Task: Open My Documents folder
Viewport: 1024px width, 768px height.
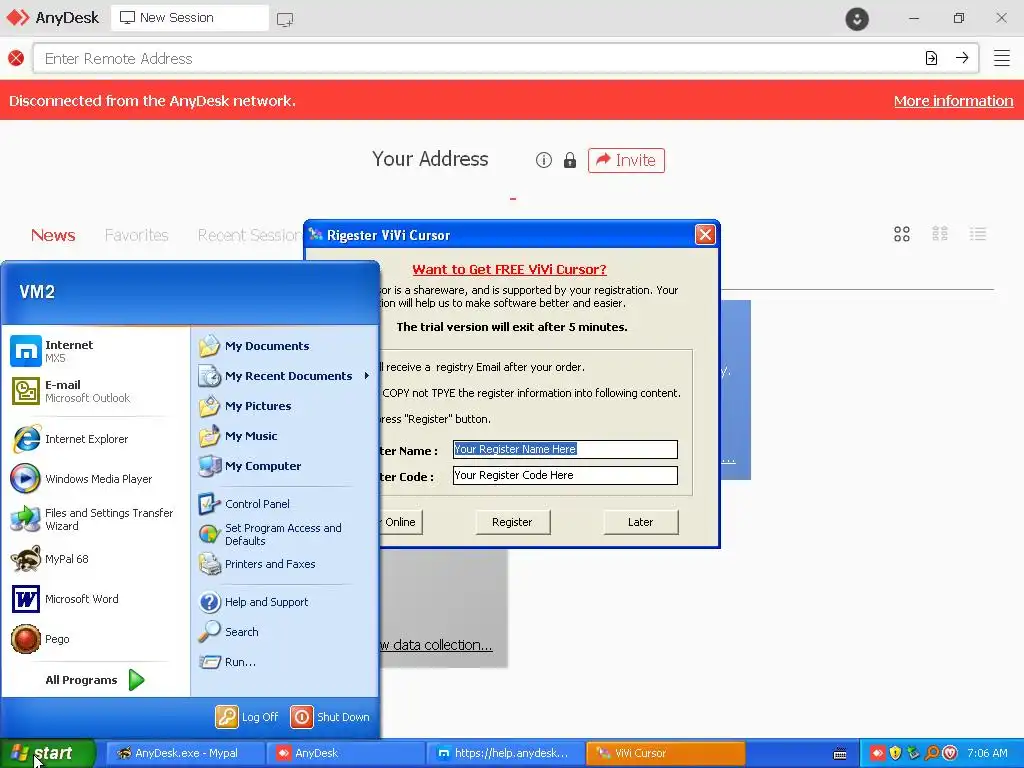Action: pos(285,346)
